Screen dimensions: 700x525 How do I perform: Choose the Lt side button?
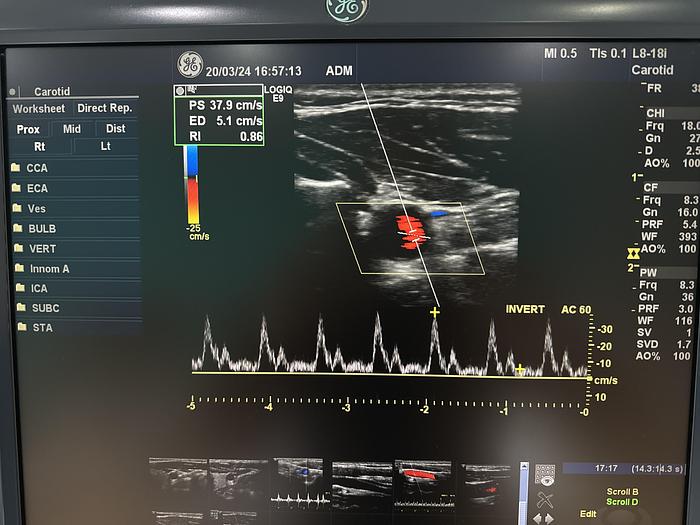[x=106, y=146]
